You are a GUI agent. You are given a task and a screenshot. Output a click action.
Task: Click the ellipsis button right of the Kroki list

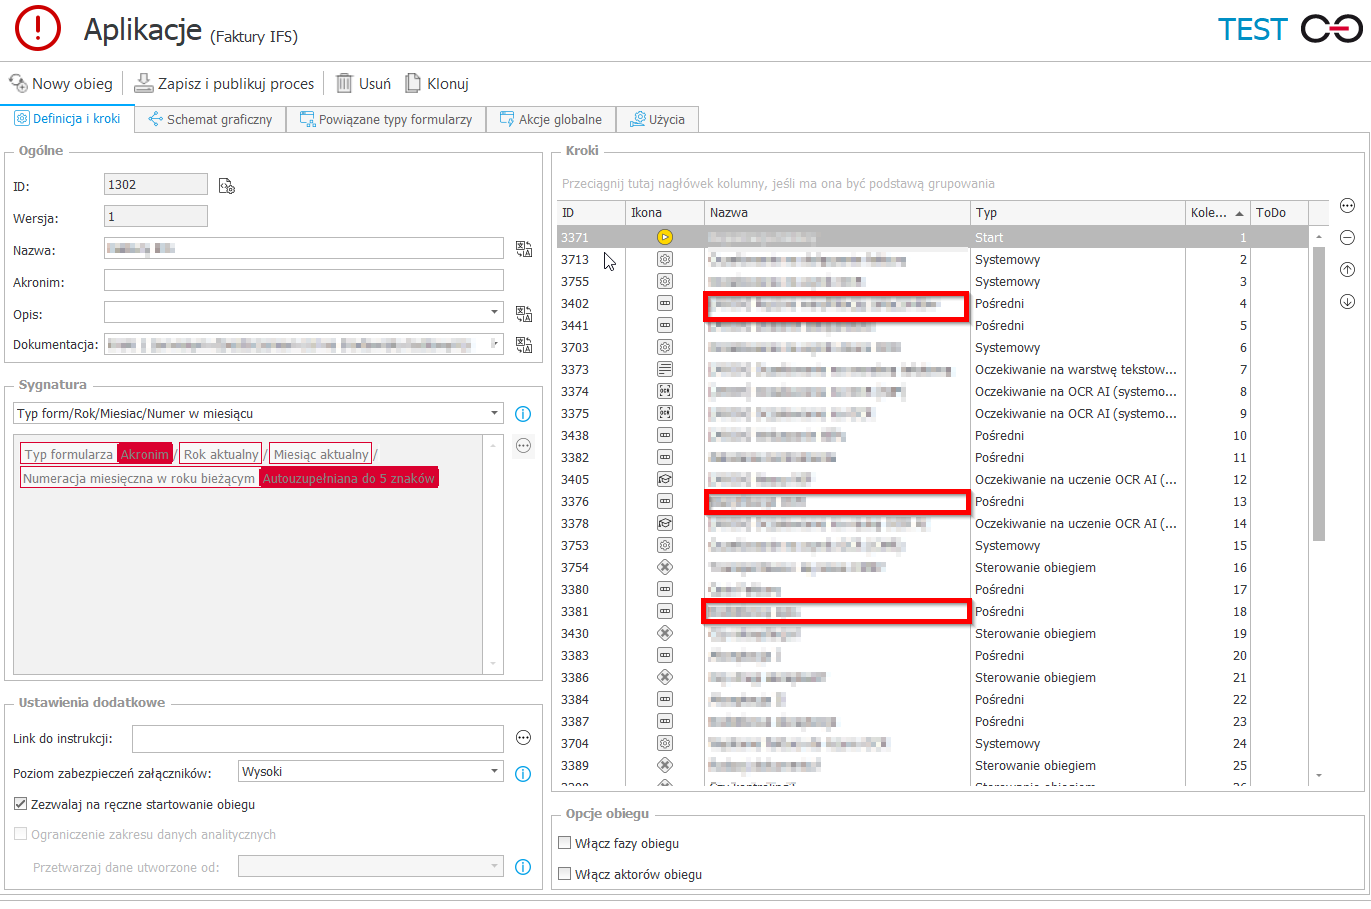pyautogui.click(x=1347, y=206)
